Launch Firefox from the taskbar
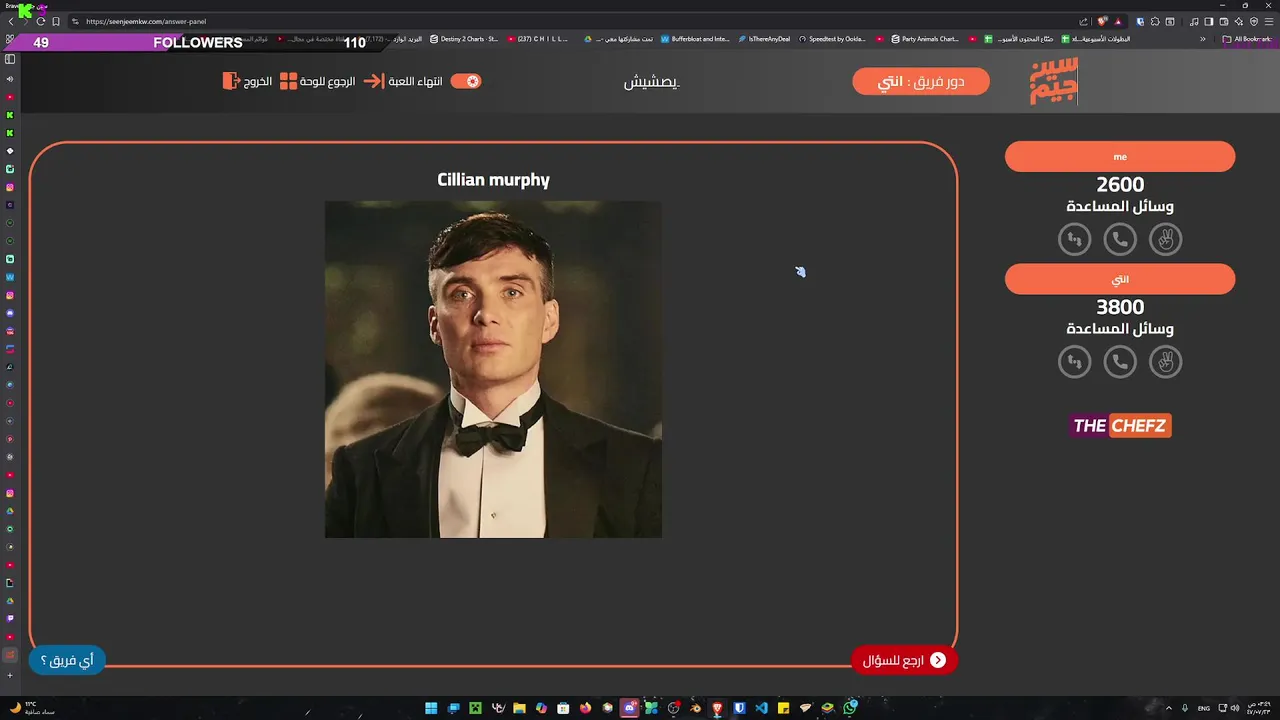The image size is (1280, 720). click(585, 708)
